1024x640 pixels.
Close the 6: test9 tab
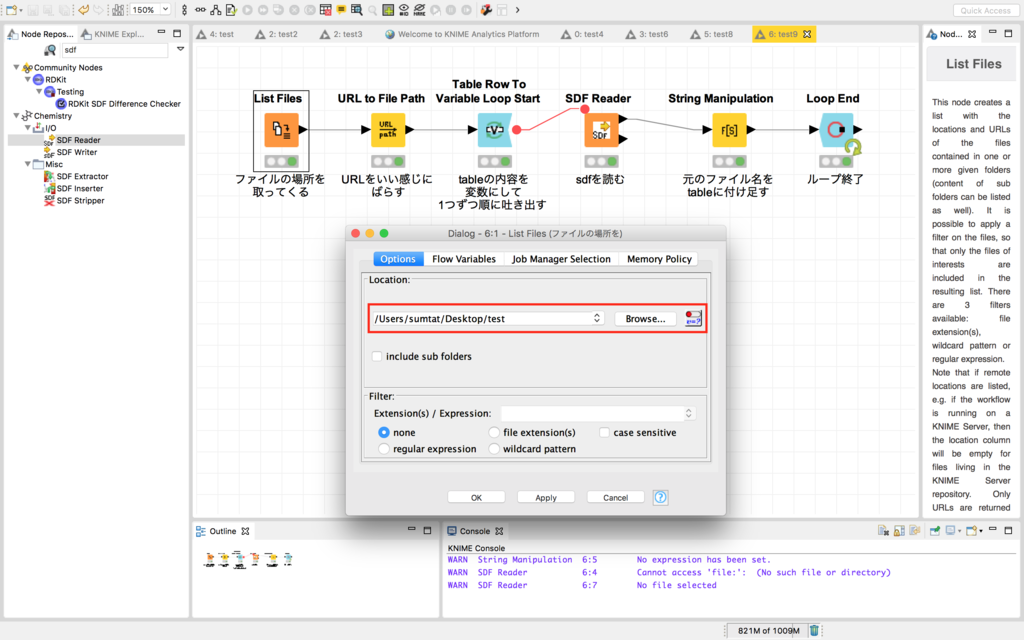tap(807, 34)
